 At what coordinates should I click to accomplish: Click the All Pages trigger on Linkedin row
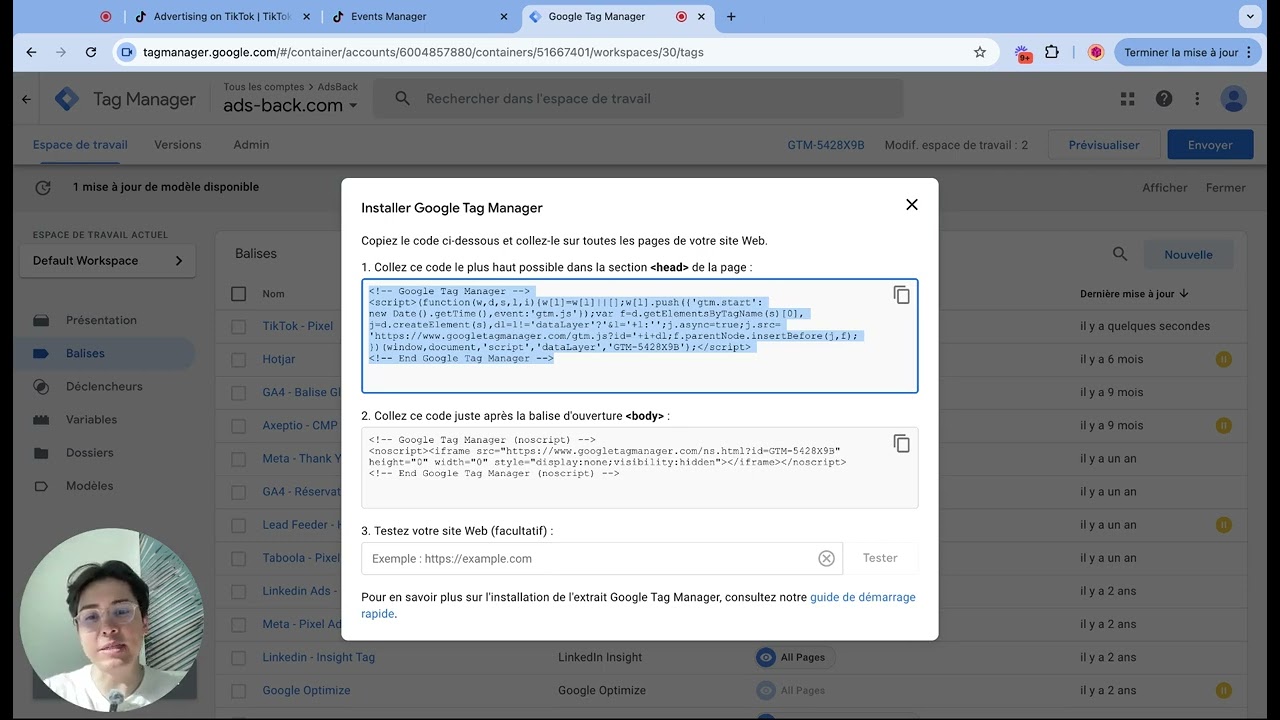click(x=795, y=657)
